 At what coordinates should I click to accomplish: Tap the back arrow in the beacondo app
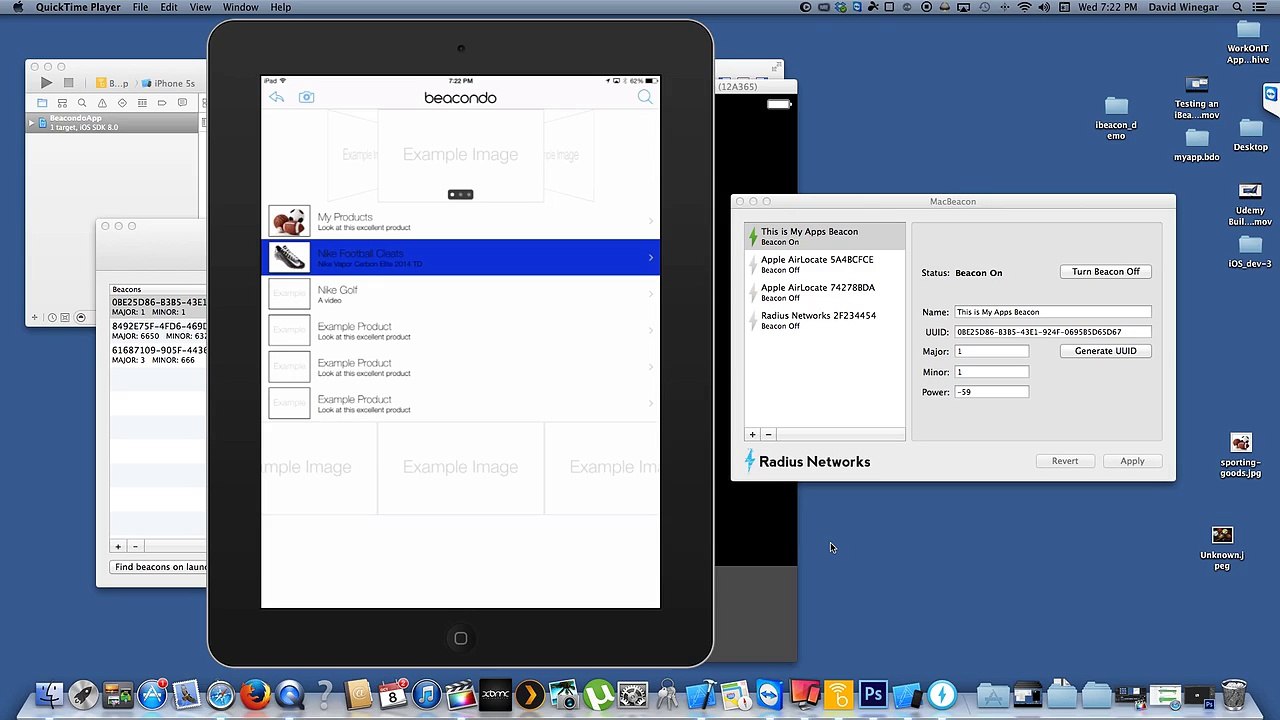[x=276, y=97]
